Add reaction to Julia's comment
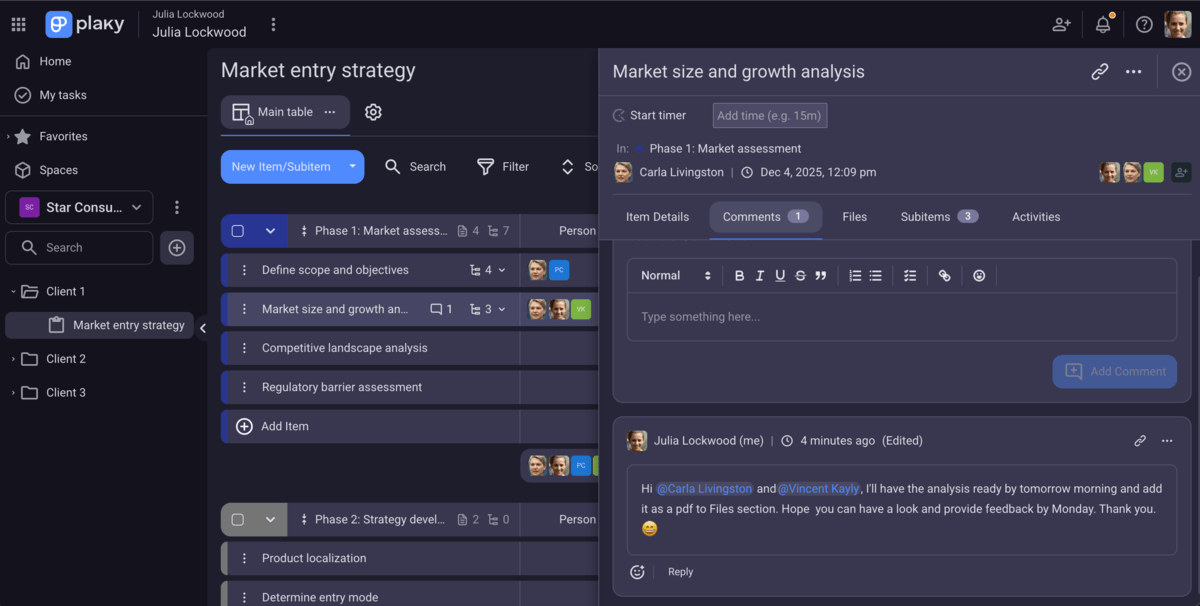The image size is (1200, 606). [x=637, y=572]
